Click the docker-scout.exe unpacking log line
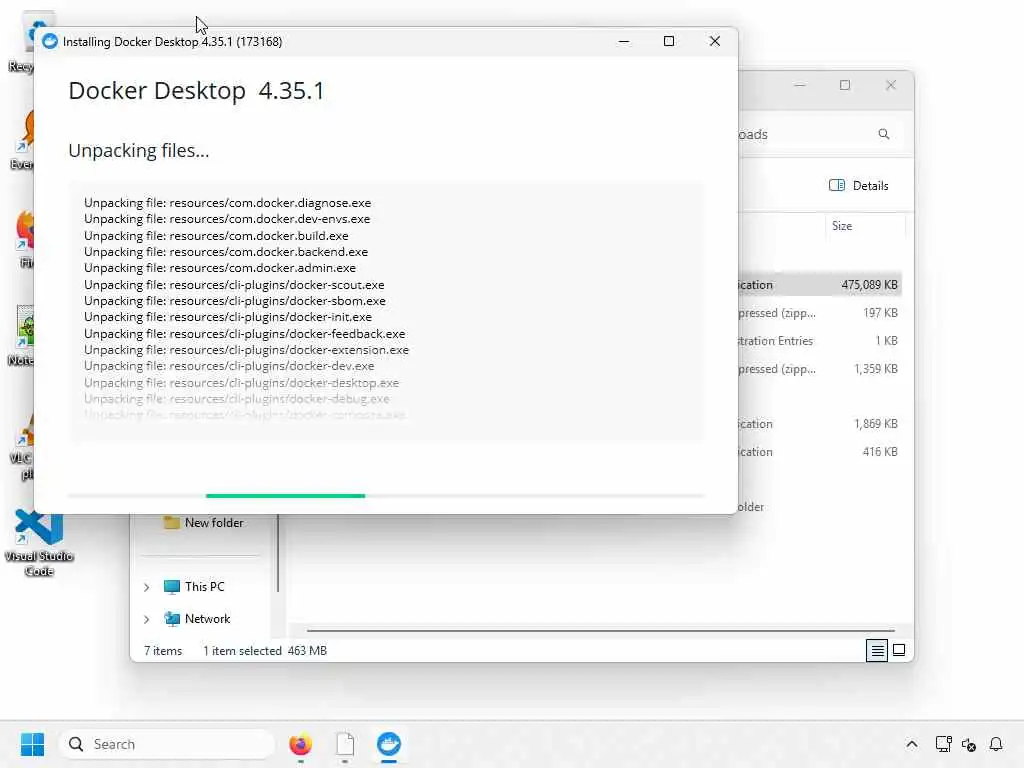 [234, 285]
